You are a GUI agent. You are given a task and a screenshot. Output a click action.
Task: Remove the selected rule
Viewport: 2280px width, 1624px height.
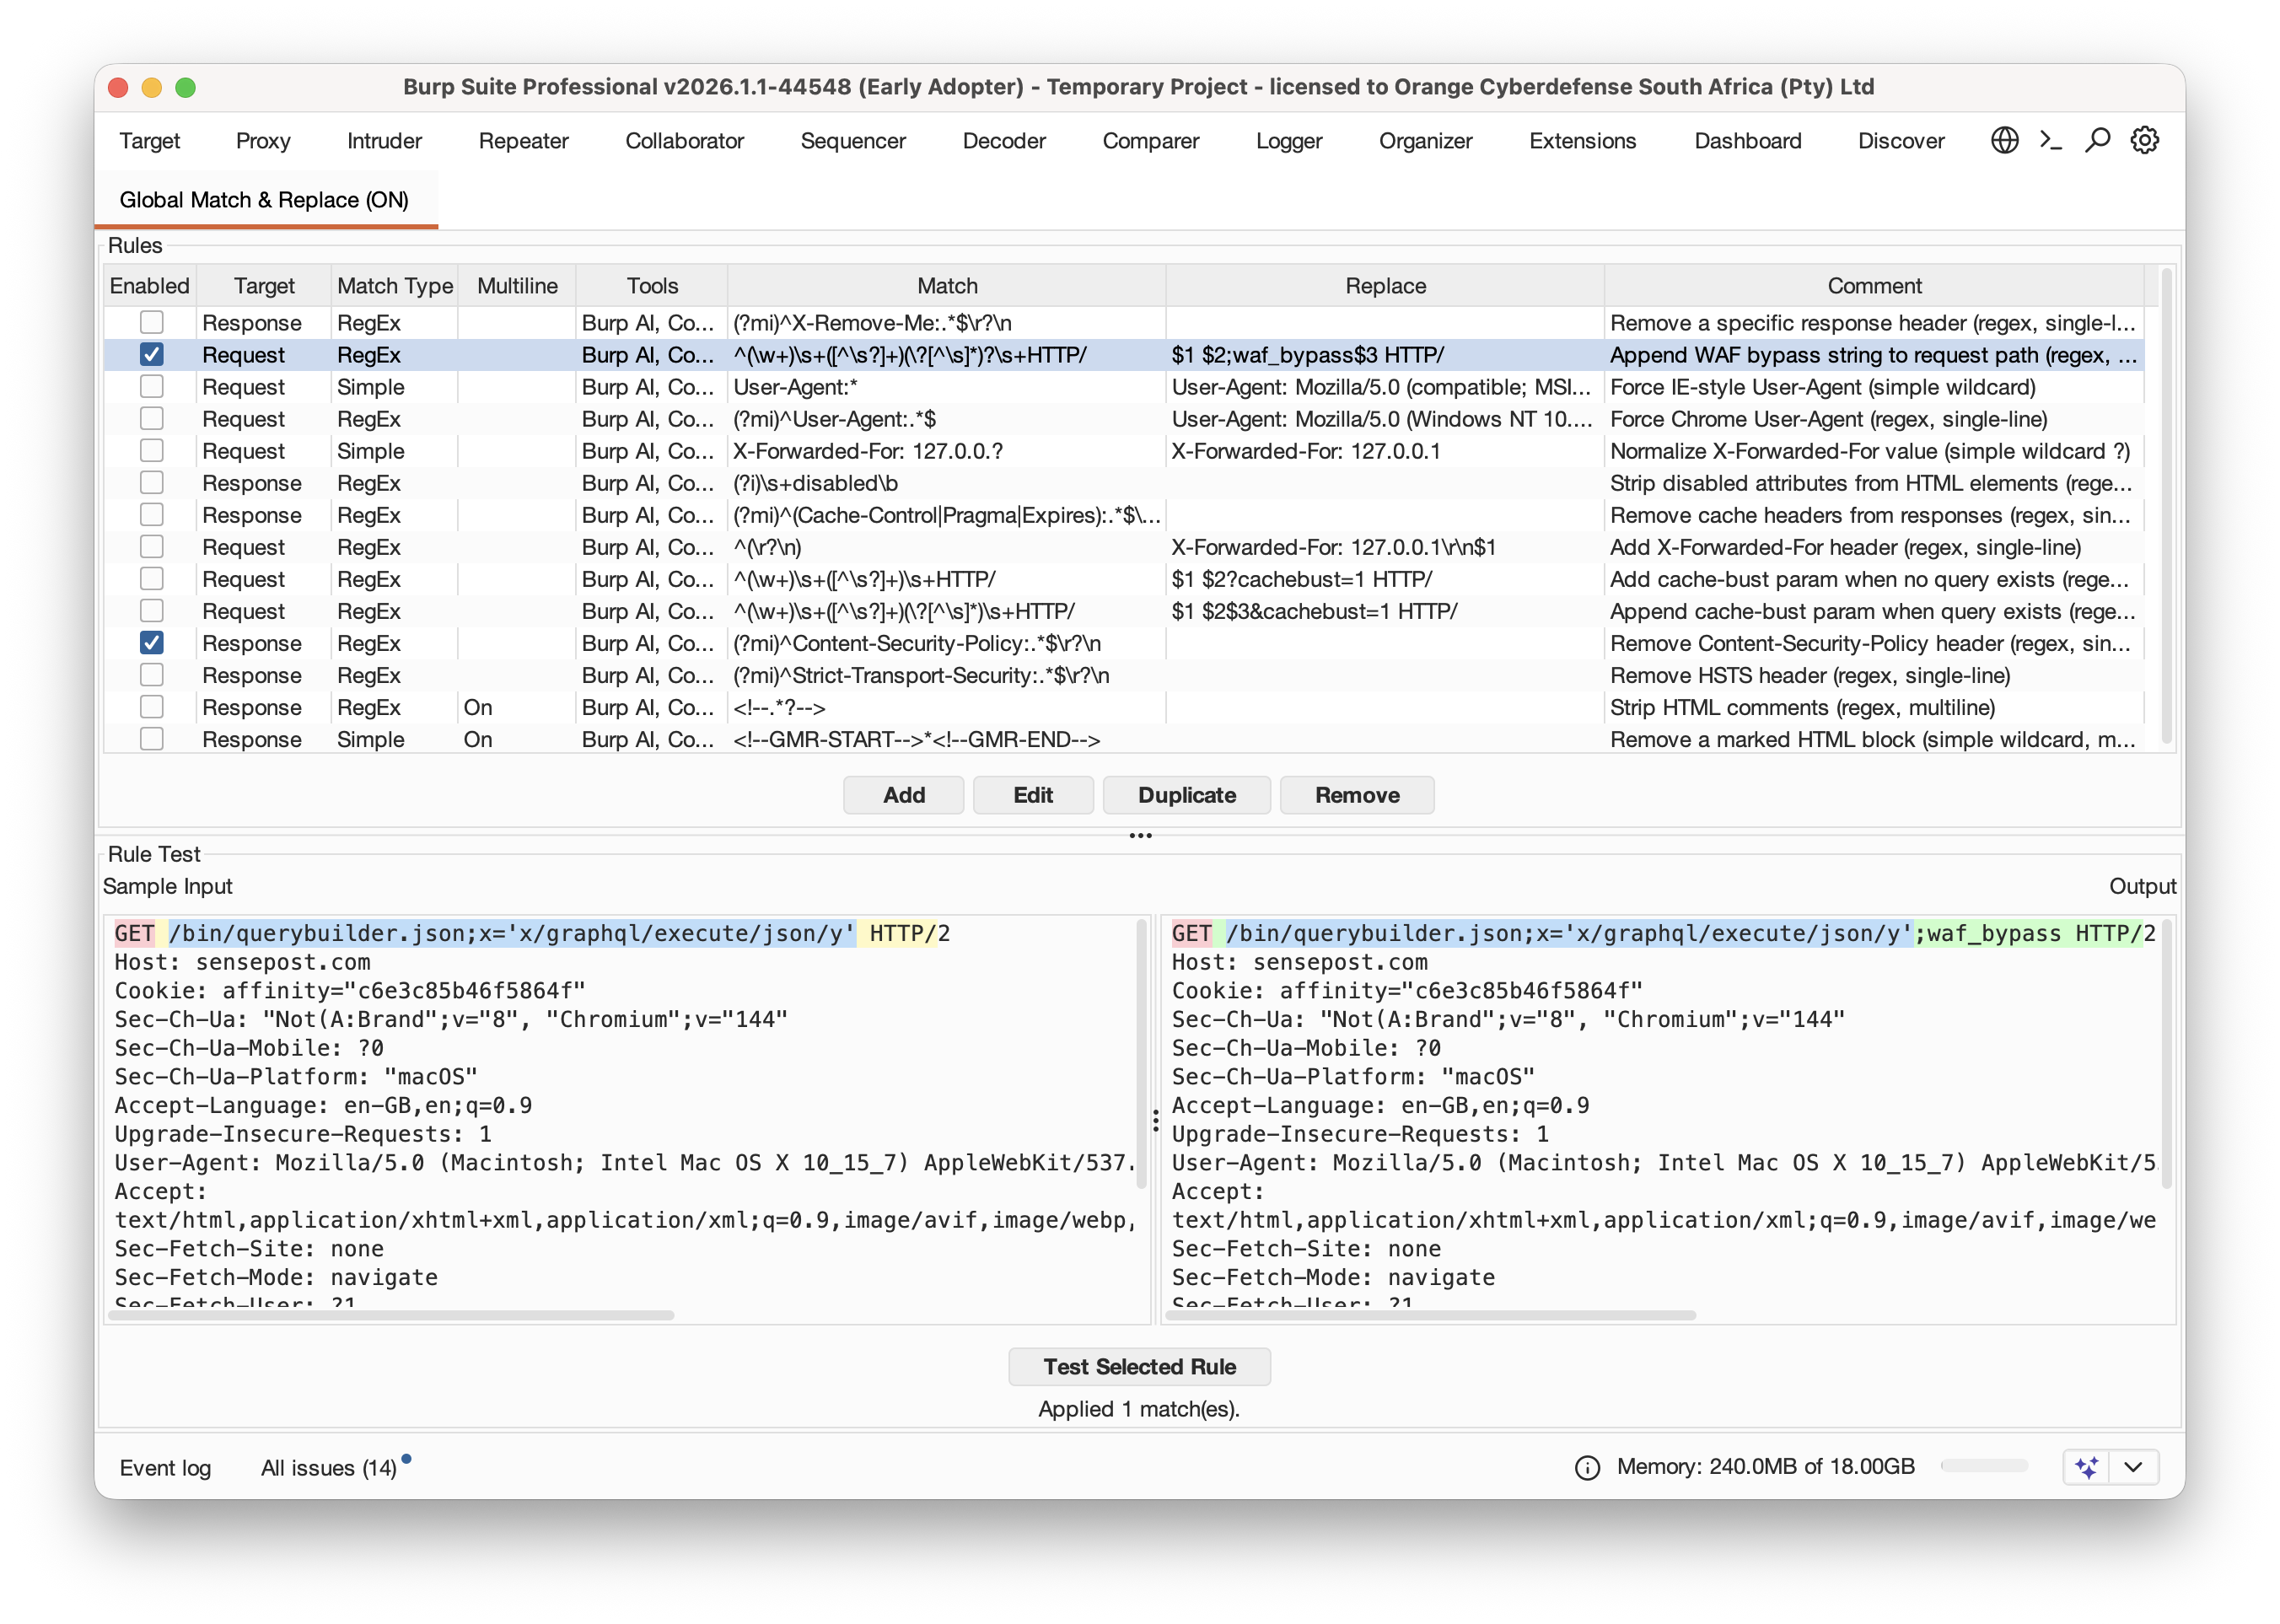1357,795
